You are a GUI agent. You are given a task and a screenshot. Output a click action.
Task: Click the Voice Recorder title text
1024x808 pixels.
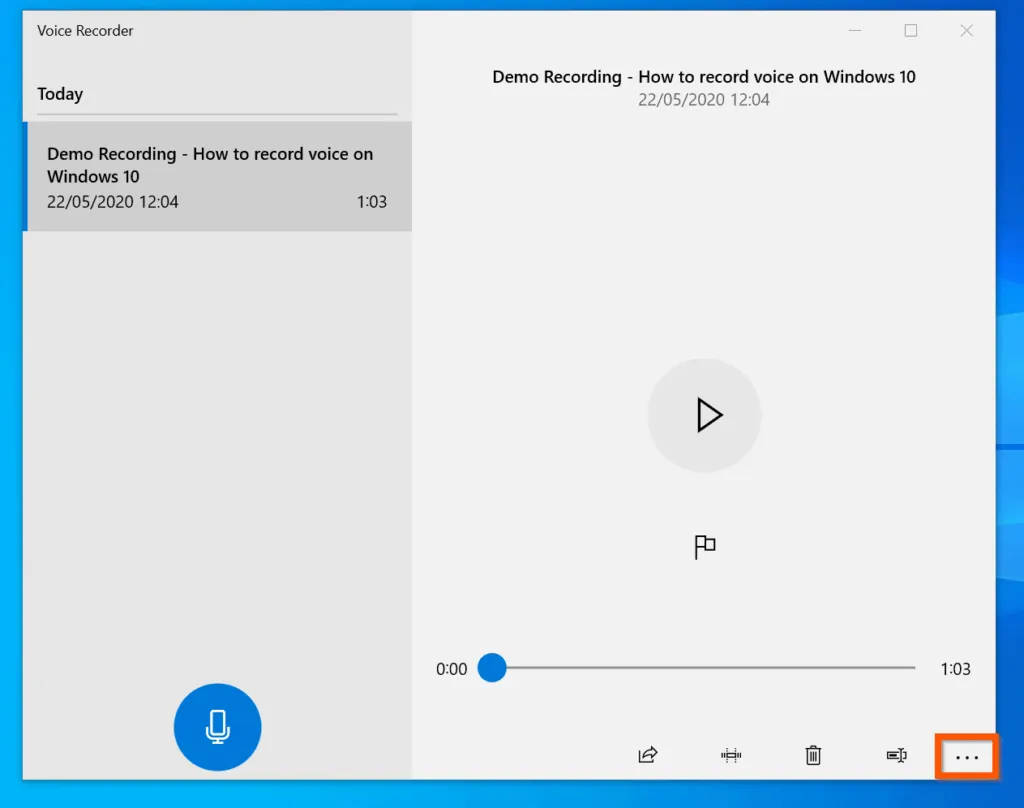(x=85, y=31)
